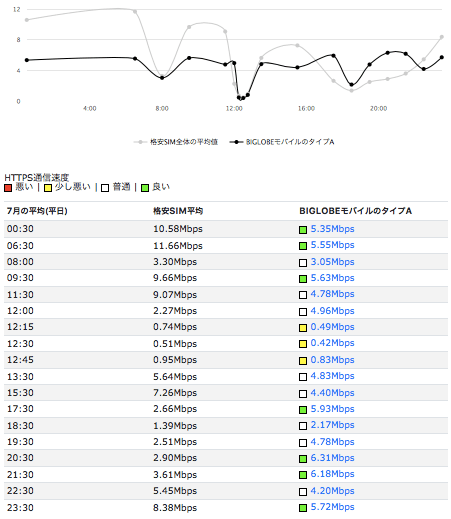Image resolution: width=451 pixels, height=519 pixels.
Task: Open the 6.31Mbps link for 20:30
Action: pyautogui.click(x=332, y=458)
